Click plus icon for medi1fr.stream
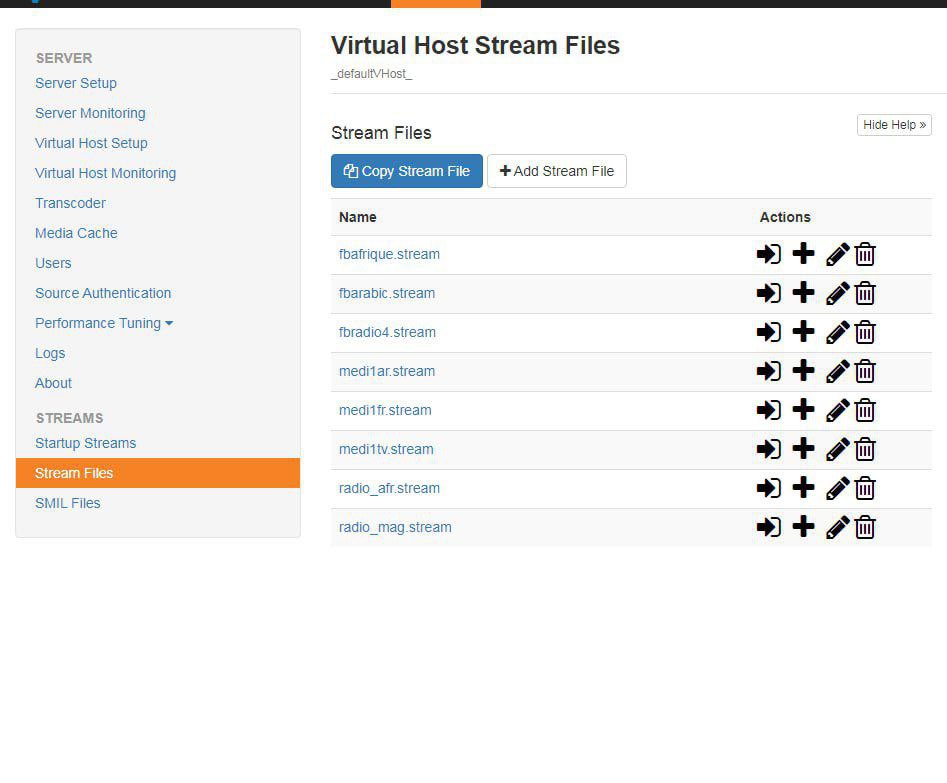 [803, 410]
